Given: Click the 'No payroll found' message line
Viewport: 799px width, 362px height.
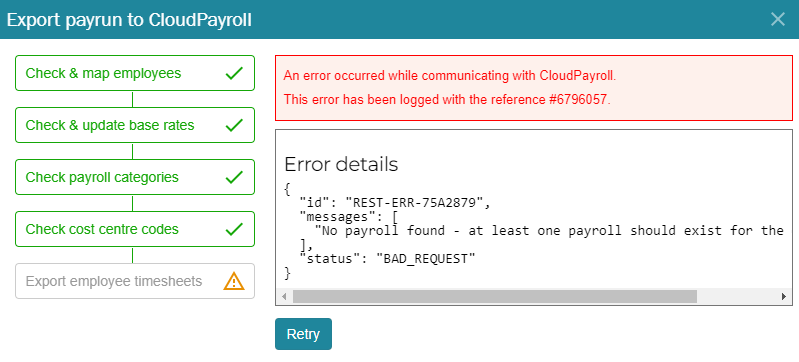Looking at the screenshot, I should (549, 230).
